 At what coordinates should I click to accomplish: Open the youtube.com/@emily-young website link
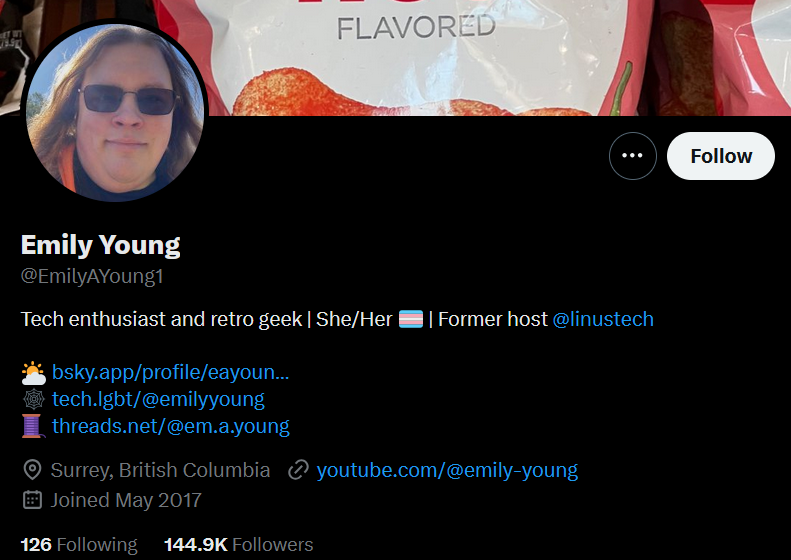click(447, 470)
